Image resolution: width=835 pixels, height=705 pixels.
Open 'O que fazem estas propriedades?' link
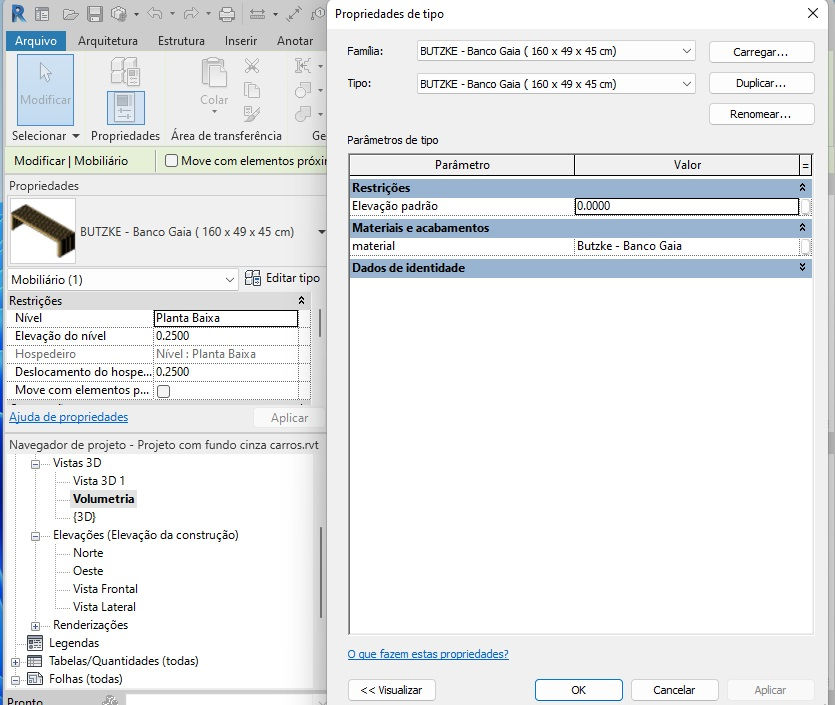tap(428, 654)
